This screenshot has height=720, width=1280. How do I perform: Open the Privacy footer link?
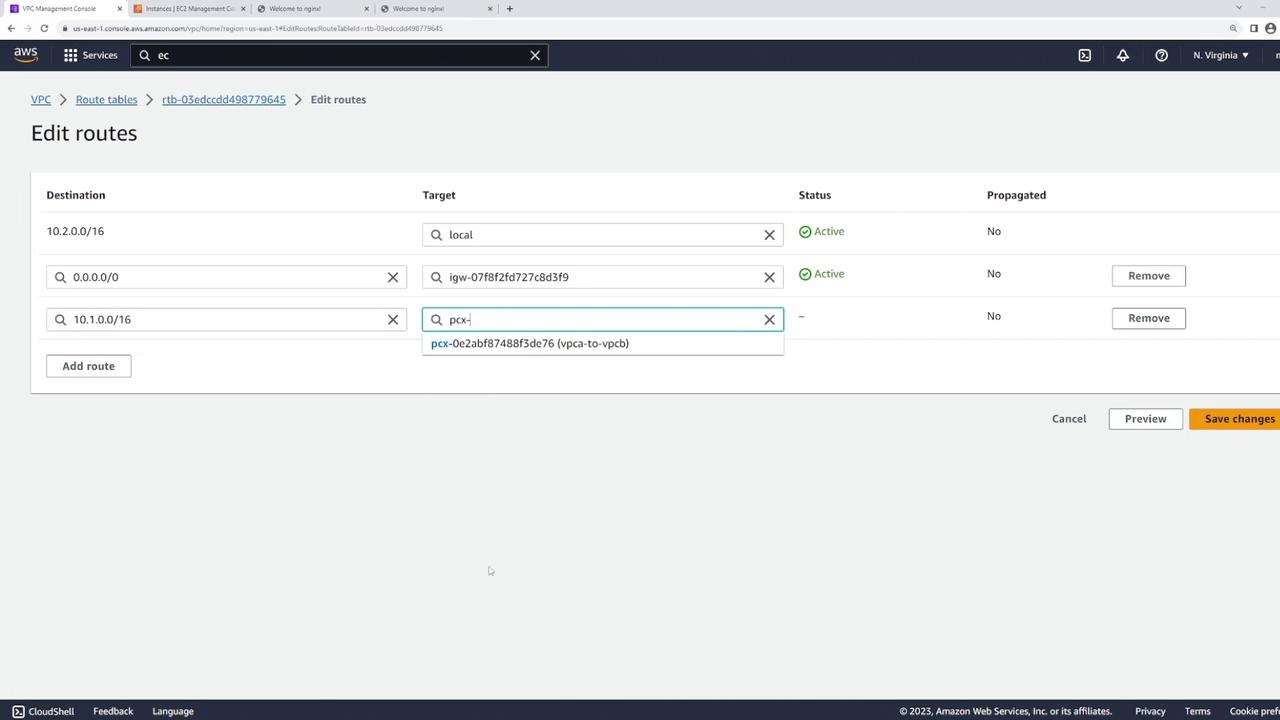(1150, 711)
